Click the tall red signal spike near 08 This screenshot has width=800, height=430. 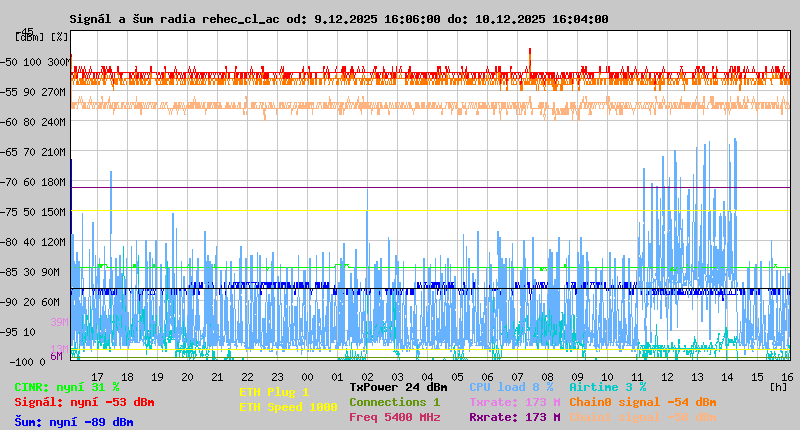pos(530,58)
